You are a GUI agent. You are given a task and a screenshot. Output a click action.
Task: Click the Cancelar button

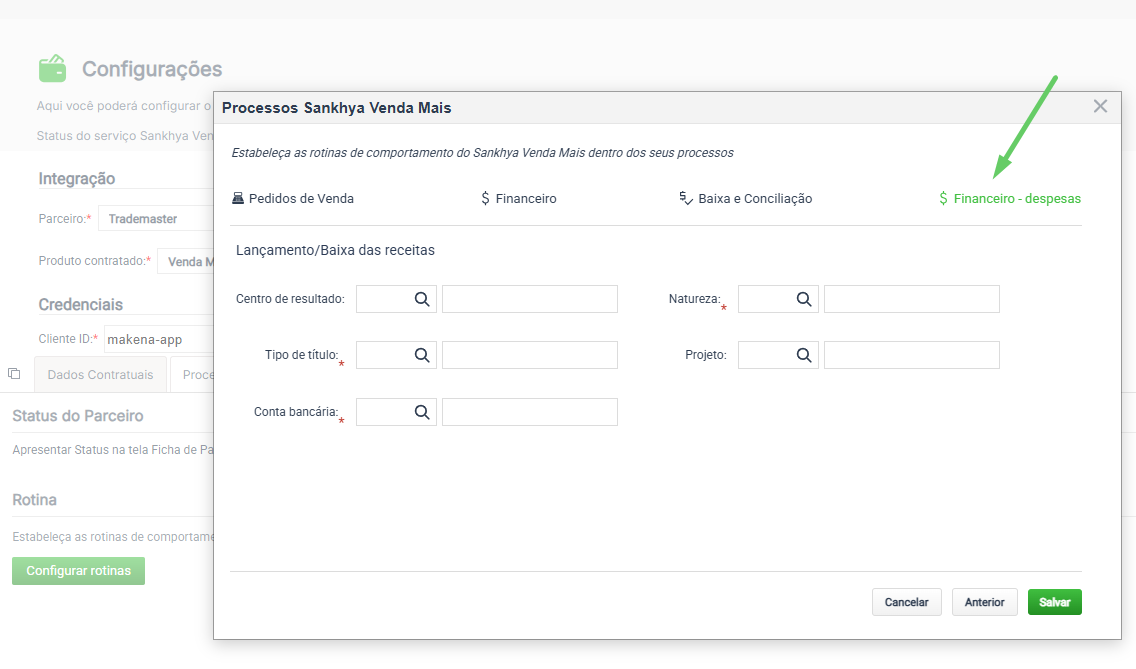[x=906, y=602]
